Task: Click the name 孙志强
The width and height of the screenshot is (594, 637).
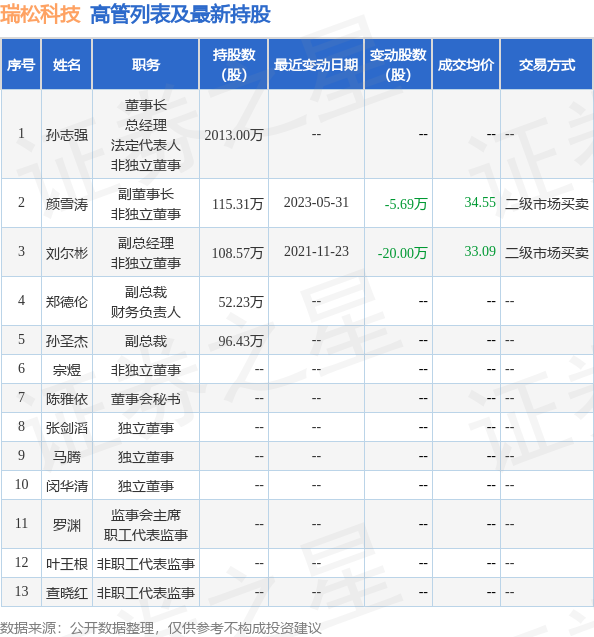Action: click(67, 135)
